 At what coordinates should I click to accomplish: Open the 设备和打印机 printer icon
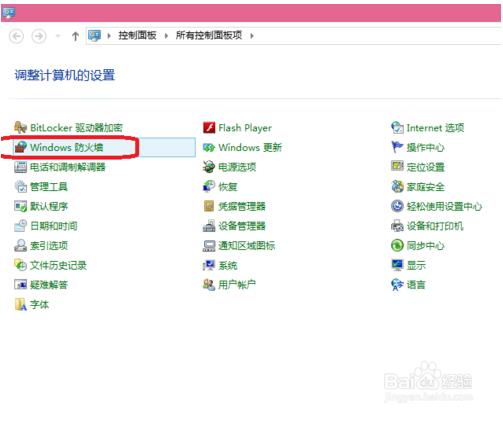tap(397, 226)
